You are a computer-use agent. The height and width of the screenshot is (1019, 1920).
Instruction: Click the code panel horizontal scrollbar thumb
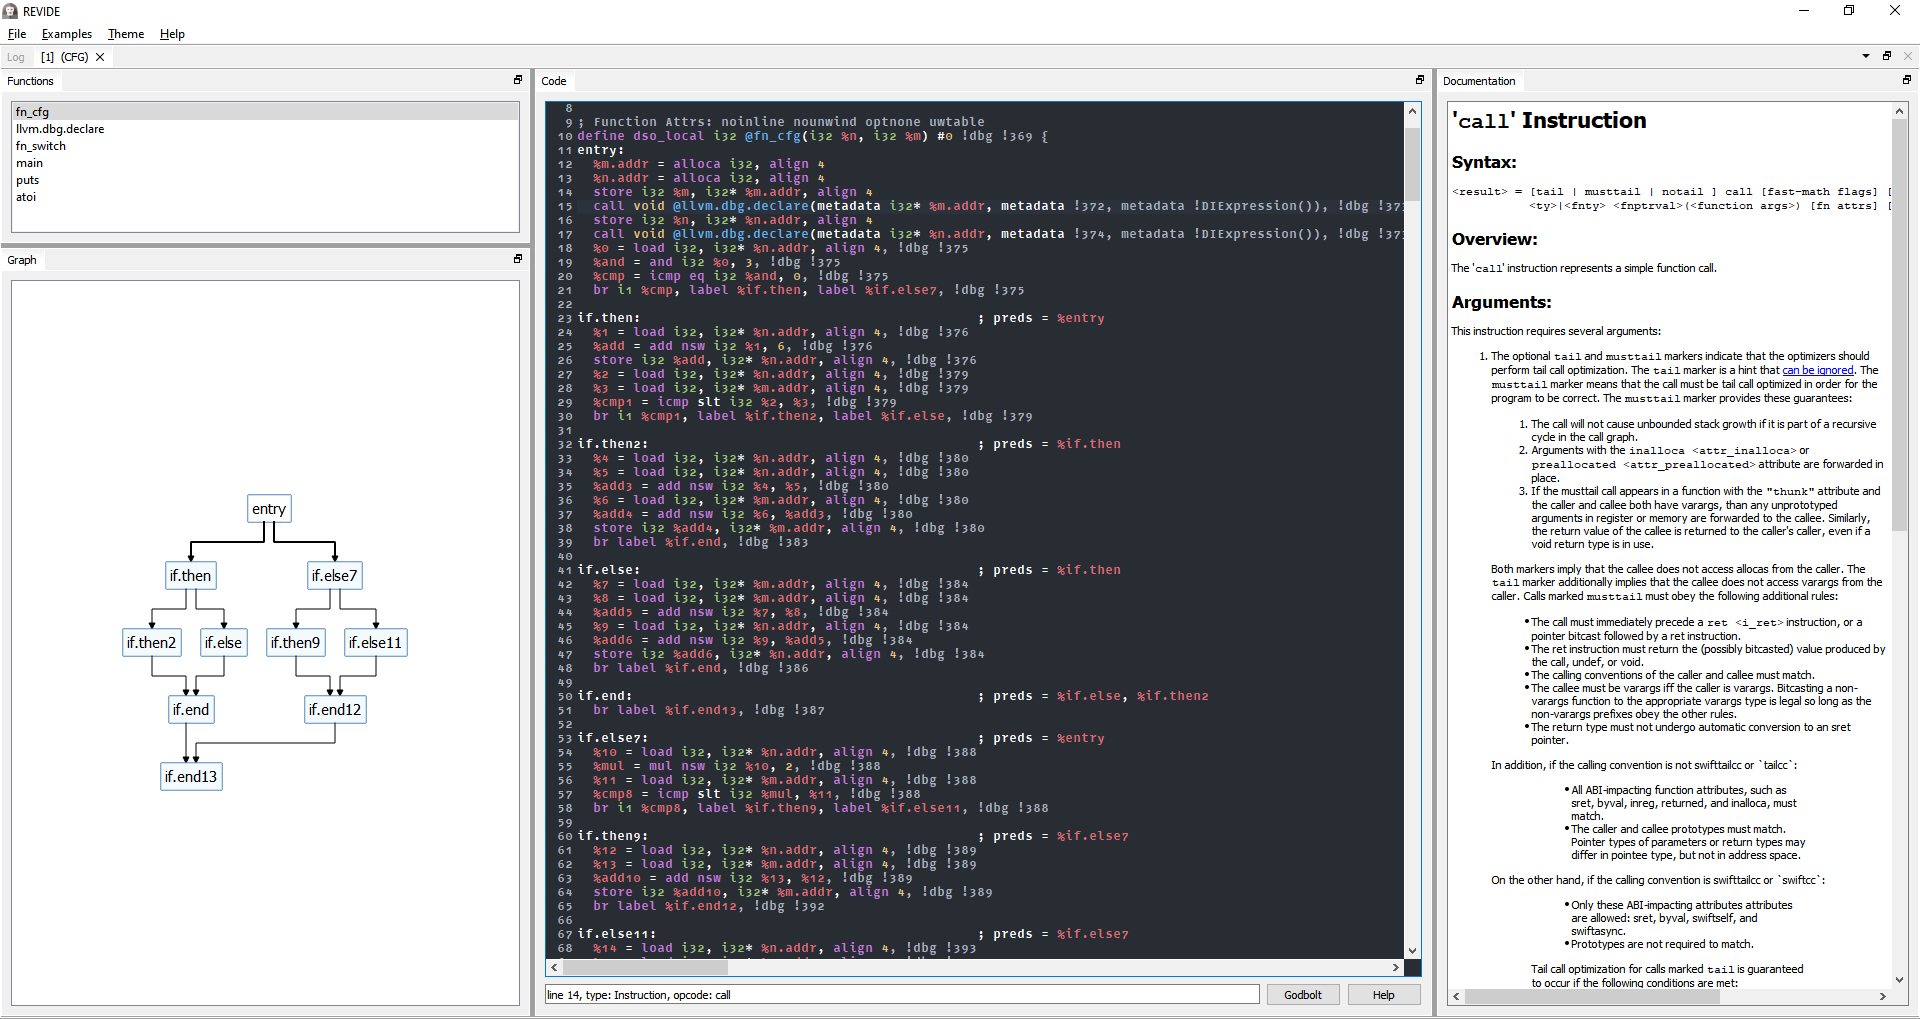click(645, 968)
